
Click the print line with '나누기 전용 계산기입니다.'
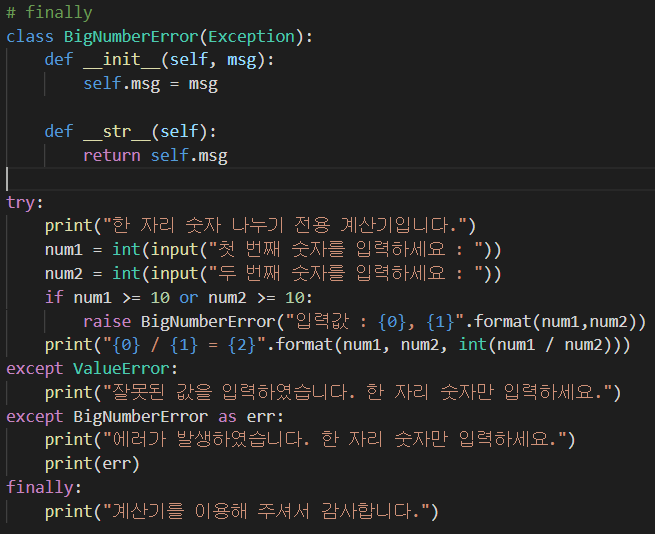coord(260,226)
